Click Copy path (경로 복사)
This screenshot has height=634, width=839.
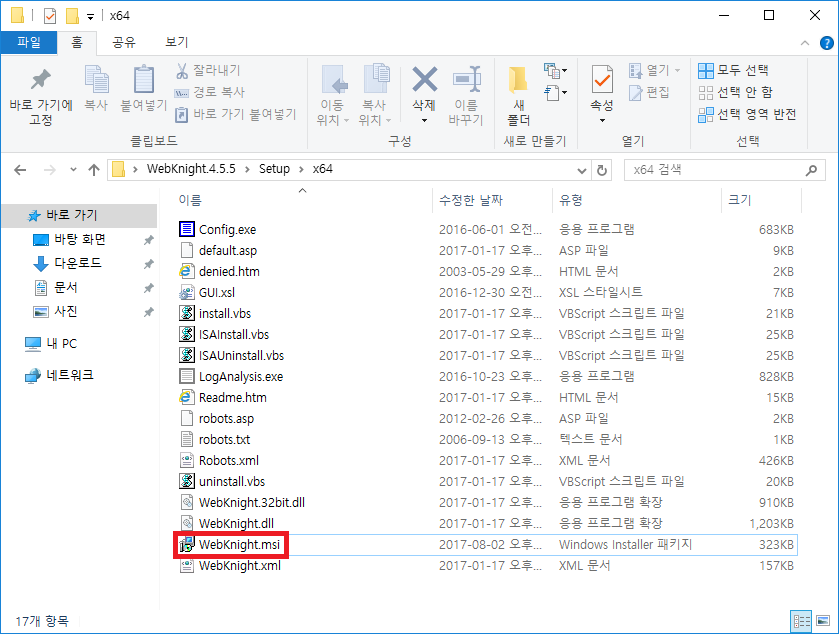pyautogui.click(x=210, y=92)
